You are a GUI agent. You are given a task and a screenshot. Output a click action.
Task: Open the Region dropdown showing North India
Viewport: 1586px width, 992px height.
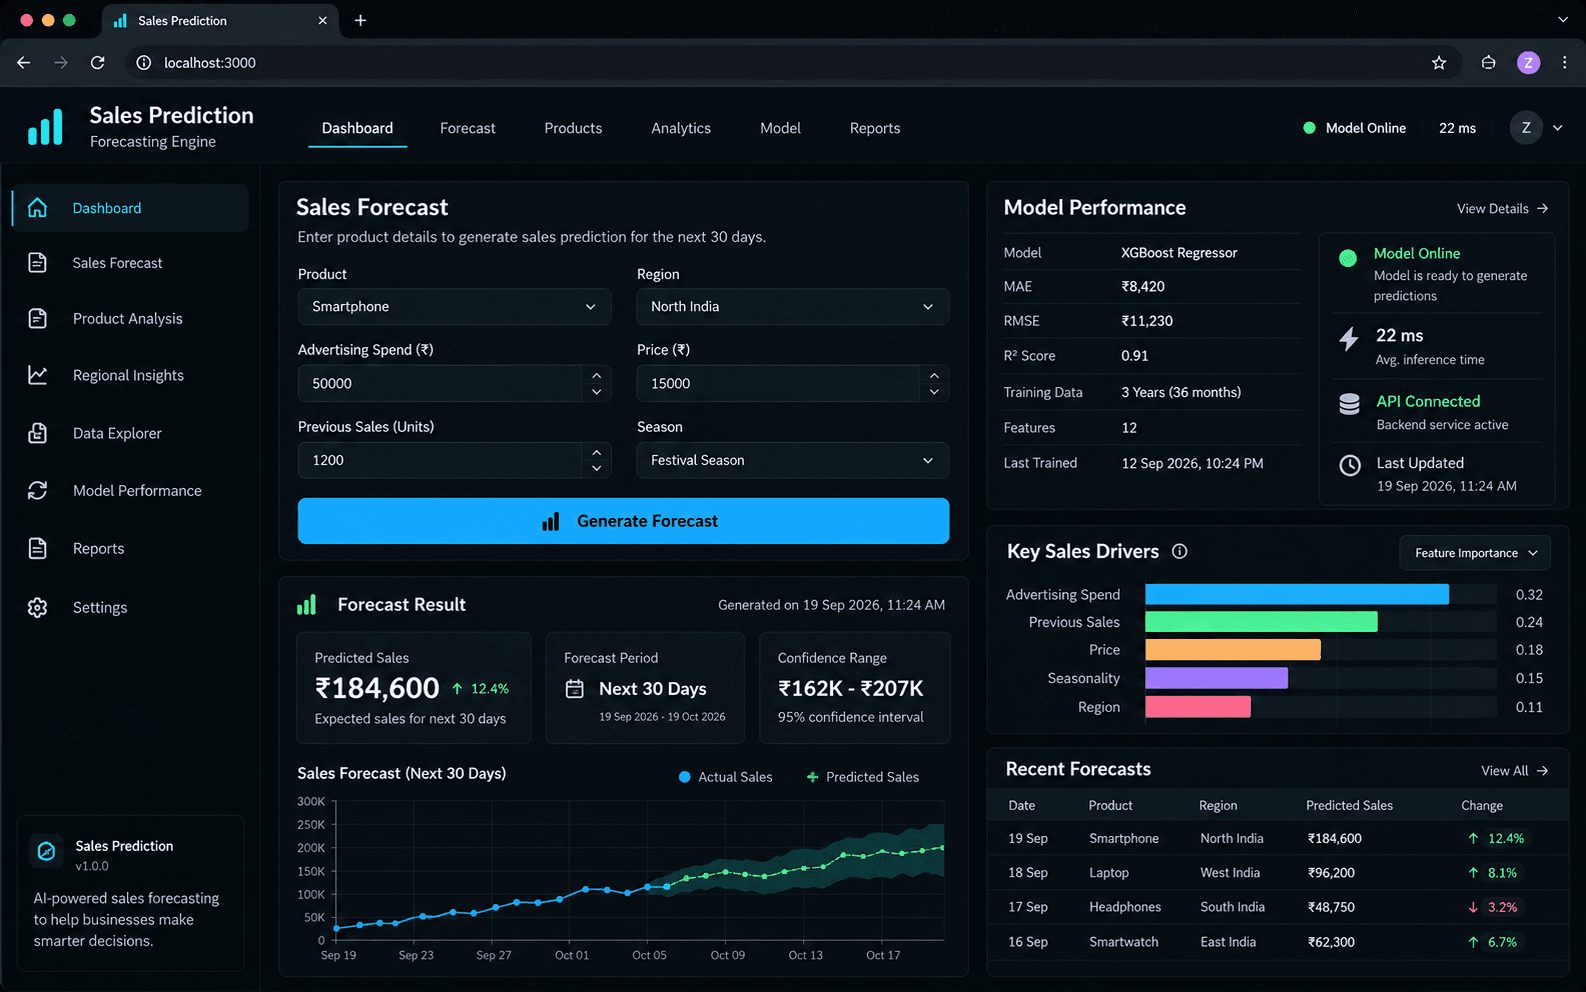(793, 307)
